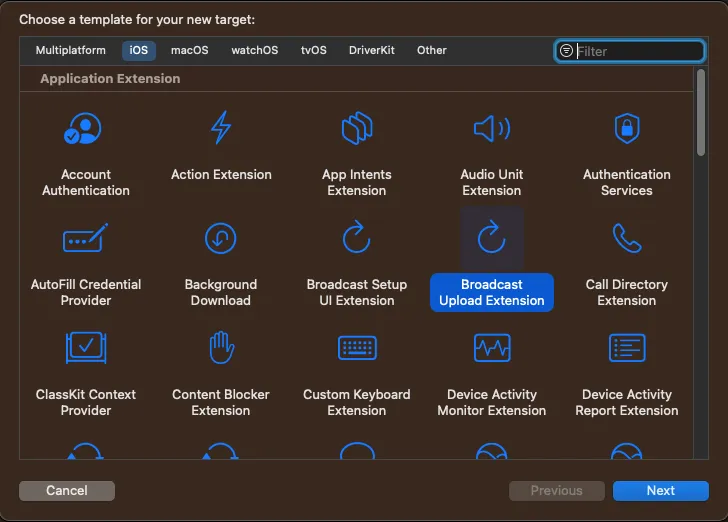Click the filter options icon in search field
Screen dimensions: 728x522
coord(566,51)
